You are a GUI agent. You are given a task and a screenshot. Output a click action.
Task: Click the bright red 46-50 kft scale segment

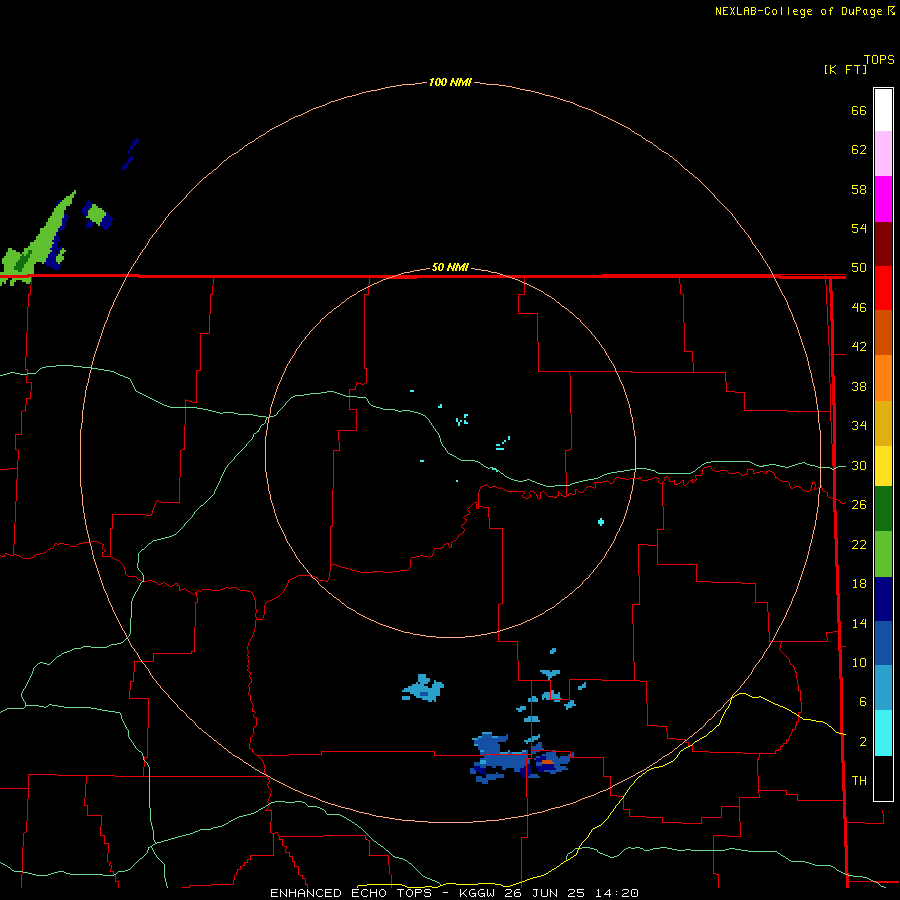(883, 288)
